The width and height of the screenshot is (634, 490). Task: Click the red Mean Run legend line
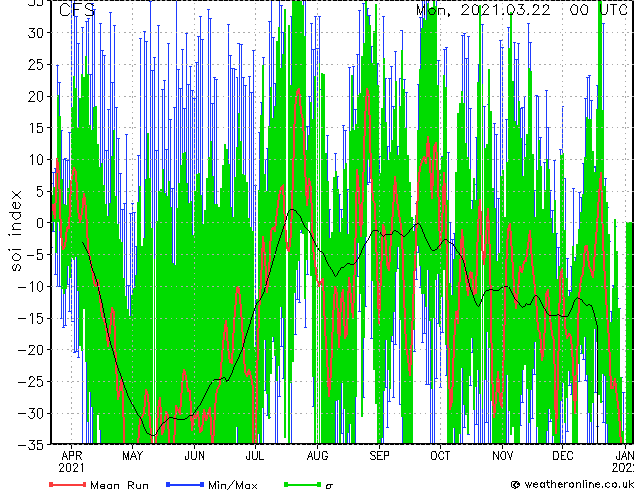68,484
